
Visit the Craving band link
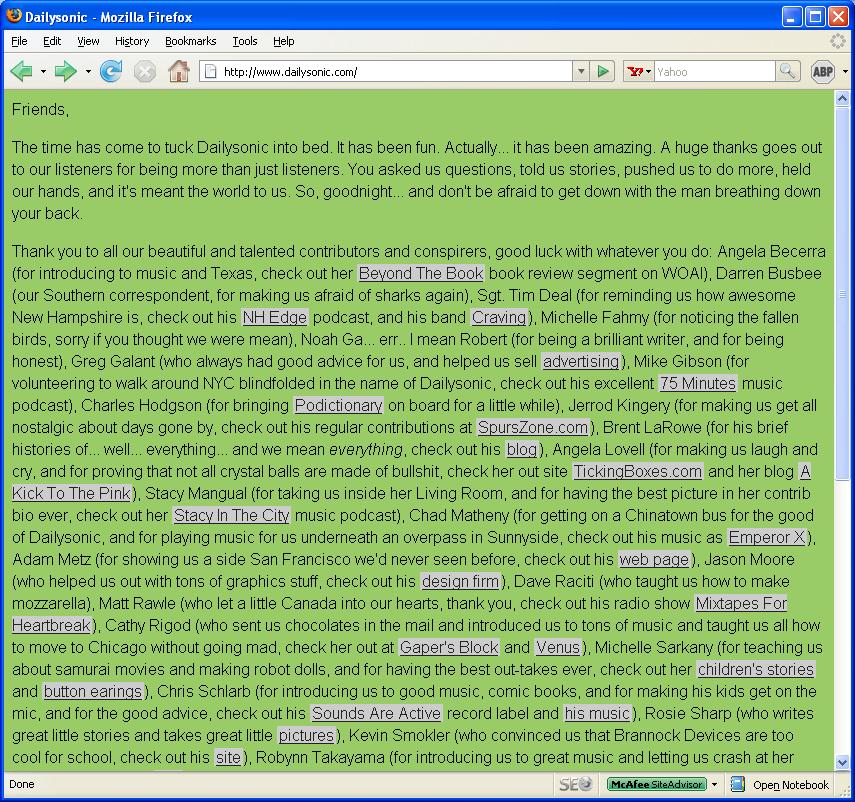click(499, 317)
